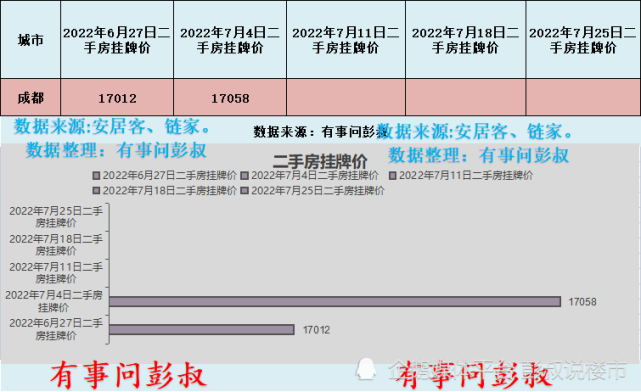Select the 2022年7月18日二手房挂牌价 column header
Viewport: 641px width, 392px height.
click(x=466, y=40)
